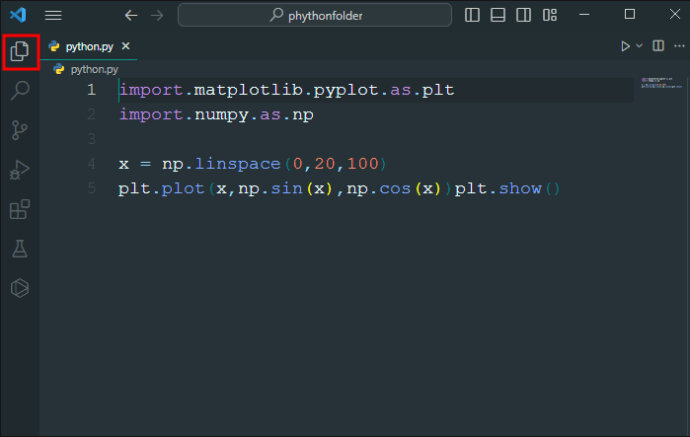
Task: Click the matplotlib.pyplot text on line 1
Action: point(286,90)
